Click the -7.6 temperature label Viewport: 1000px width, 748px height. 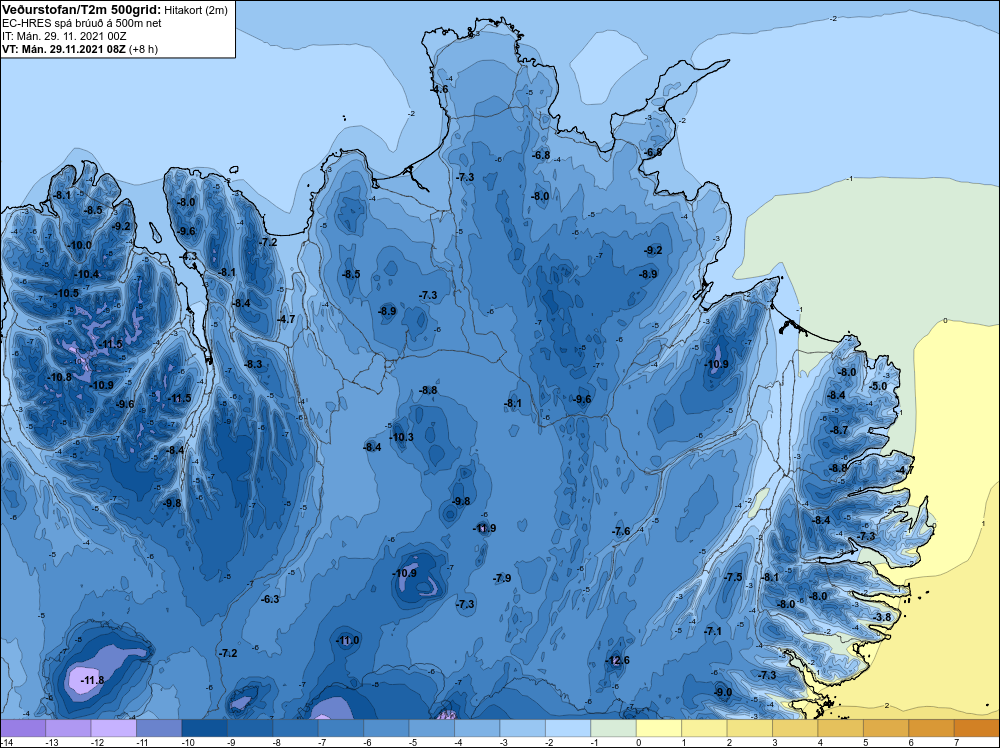pos(621,531)
